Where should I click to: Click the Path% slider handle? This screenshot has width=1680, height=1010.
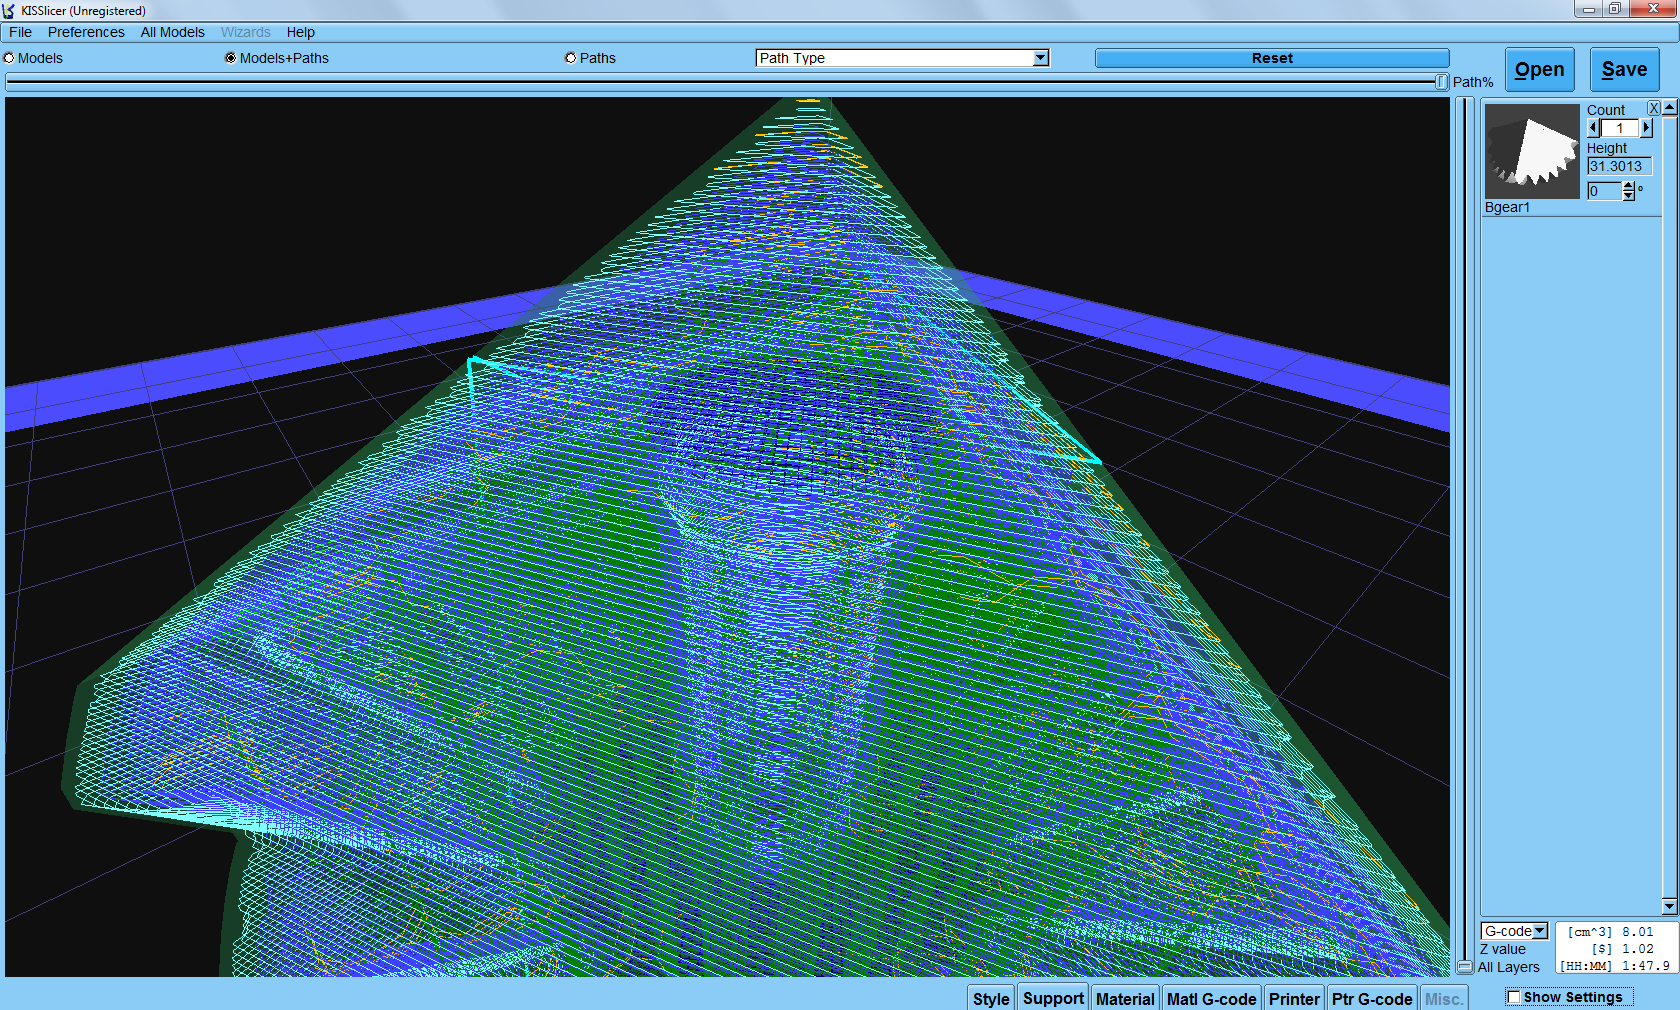(1441, 82)
